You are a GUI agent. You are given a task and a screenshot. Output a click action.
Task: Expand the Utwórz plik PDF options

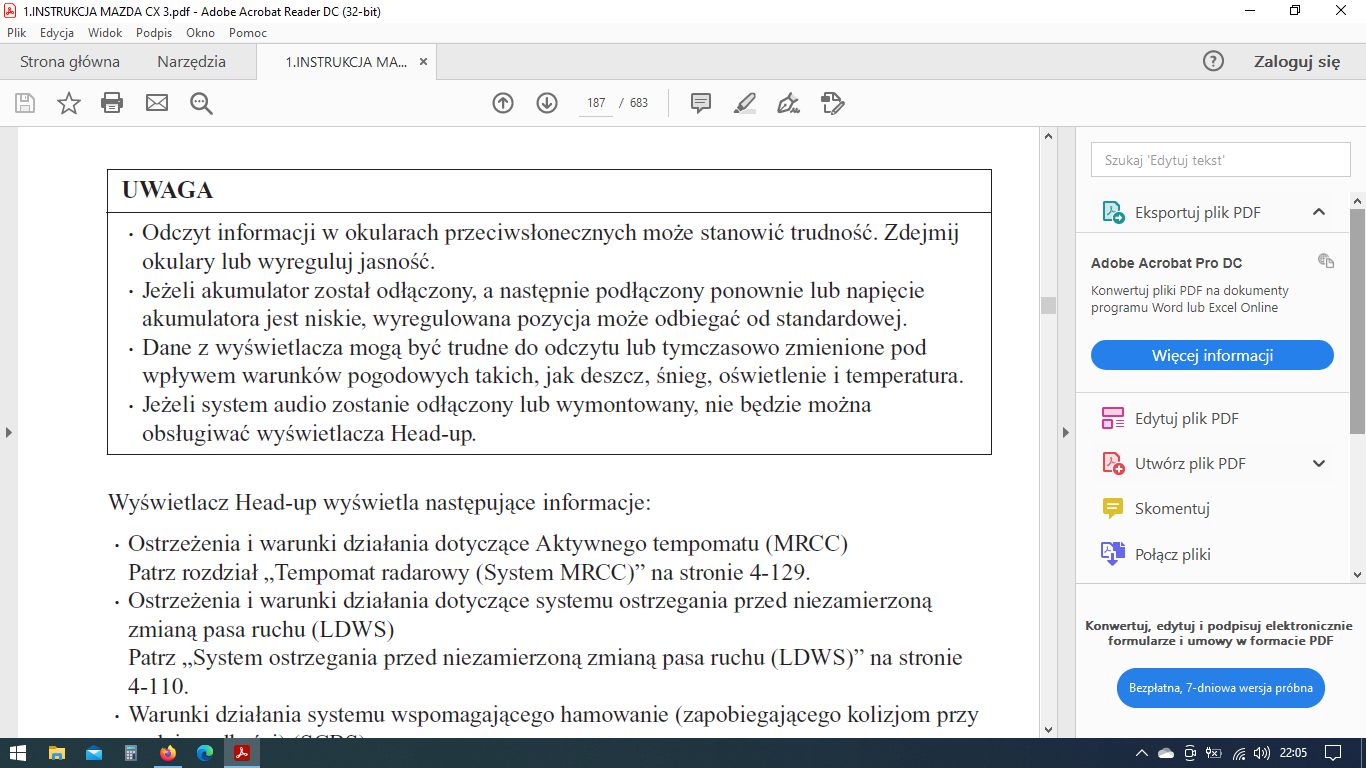point(1318,463)
